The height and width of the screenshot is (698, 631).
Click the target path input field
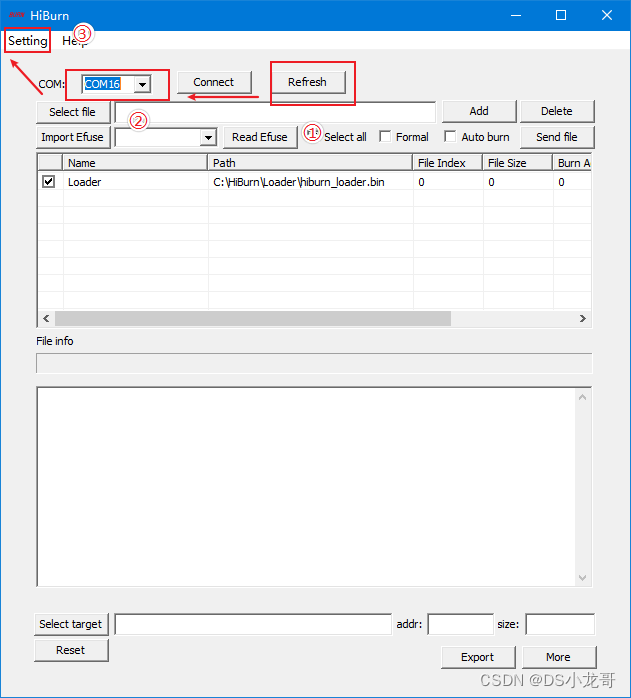point(253,625)
